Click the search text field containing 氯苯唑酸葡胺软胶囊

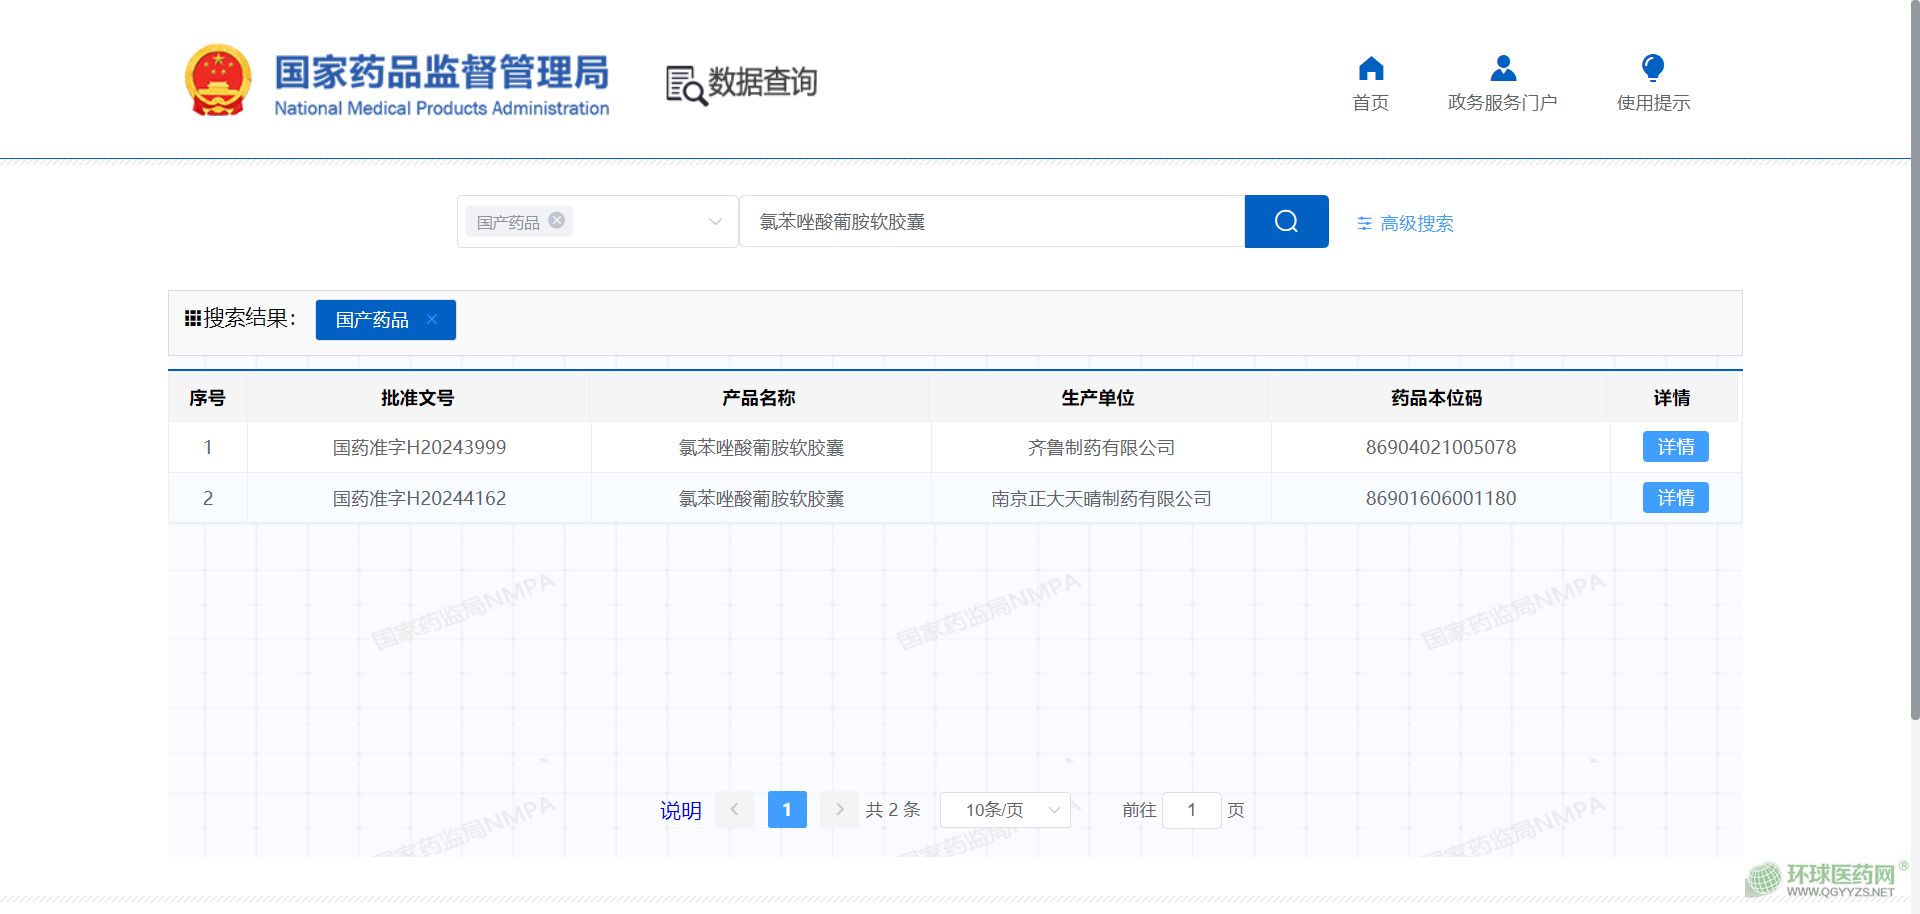click(x=990, y=222)
